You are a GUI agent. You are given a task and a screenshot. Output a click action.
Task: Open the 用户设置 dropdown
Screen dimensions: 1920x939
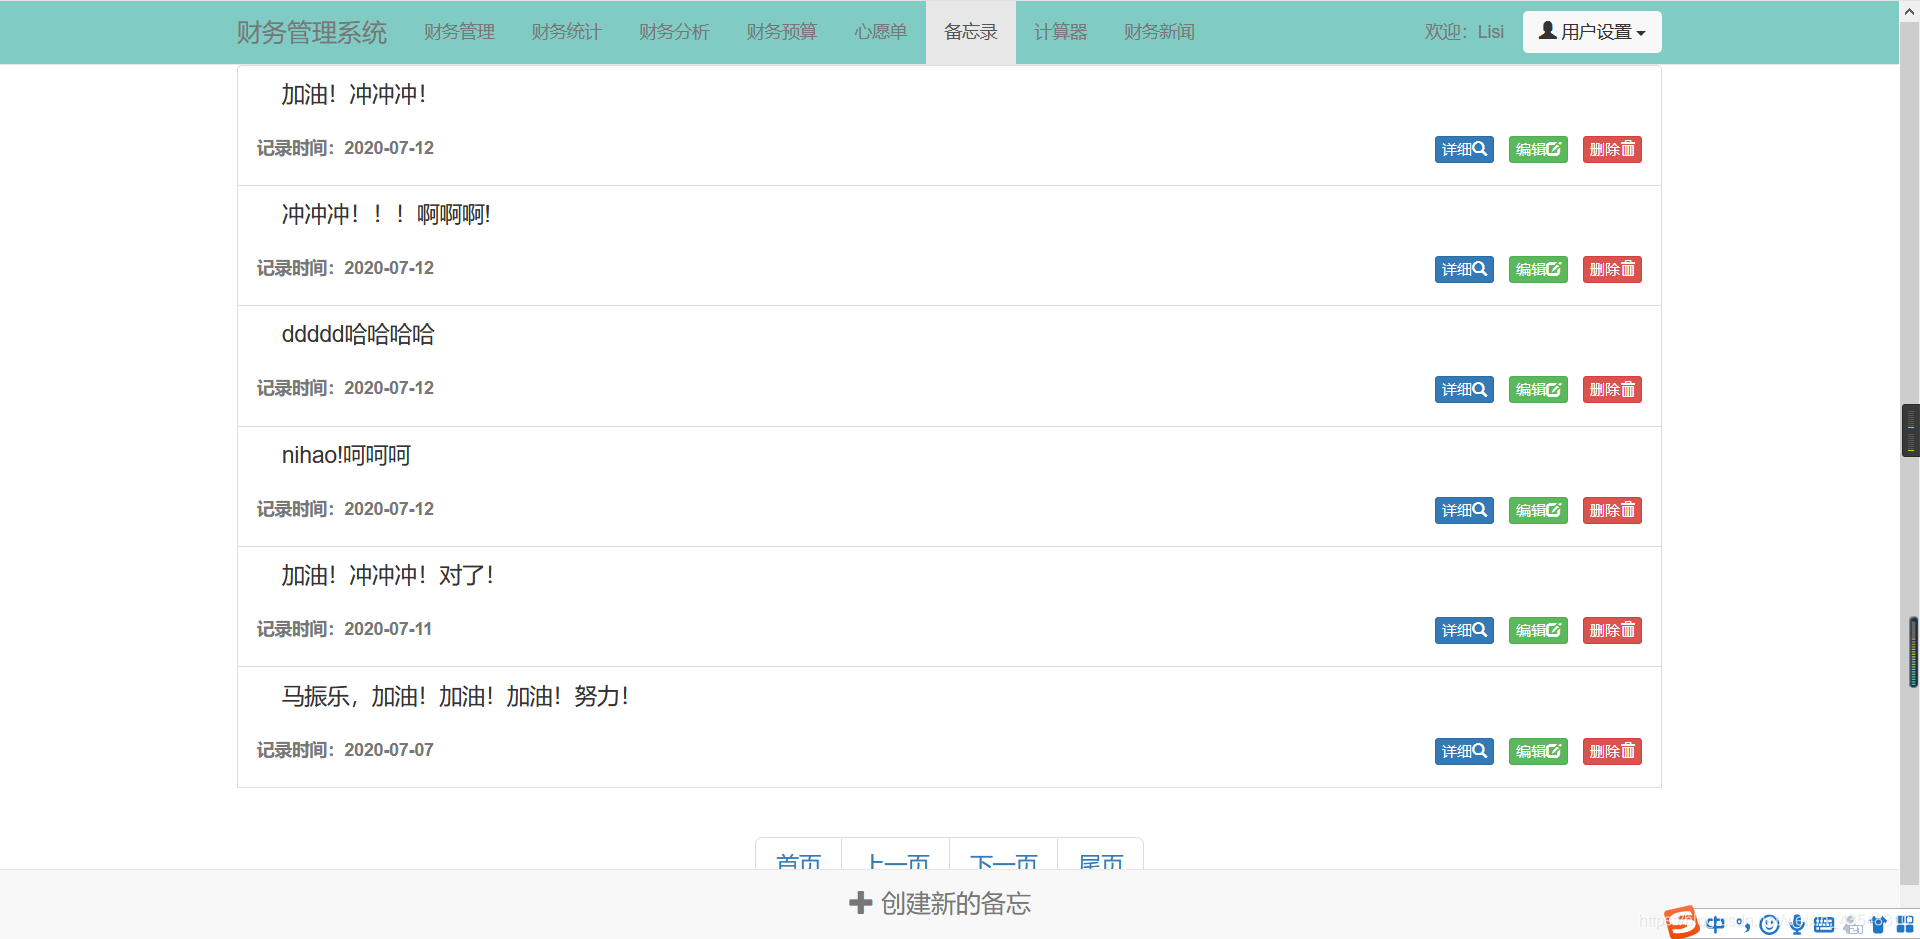[1592, 32]
